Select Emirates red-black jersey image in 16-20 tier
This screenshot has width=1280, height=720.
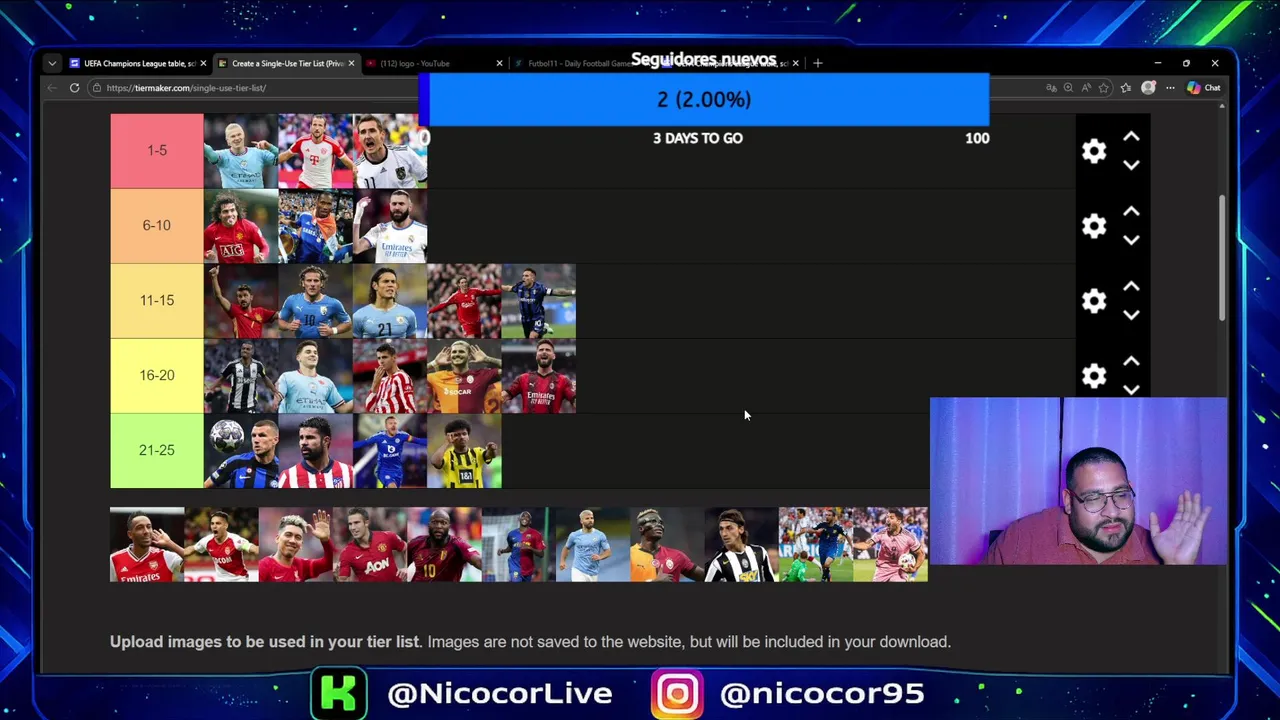tap(539, 376)
